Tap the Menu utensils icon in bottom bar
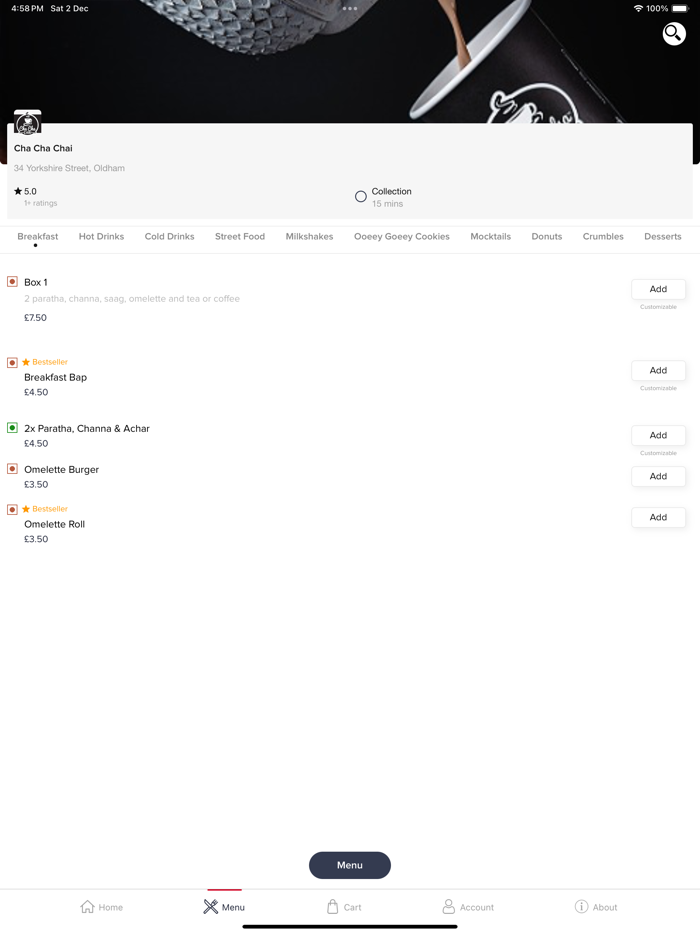The width and height of the screenshot is (700, 934). (210, 907)
